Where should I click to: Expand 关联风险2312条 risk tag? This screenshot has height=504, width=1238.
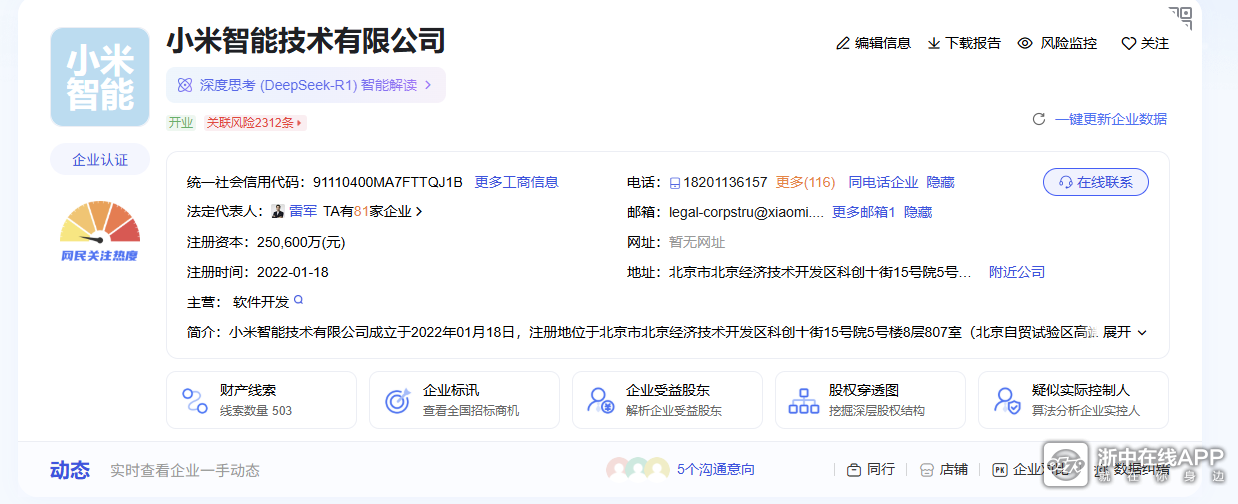pos(256,123)
